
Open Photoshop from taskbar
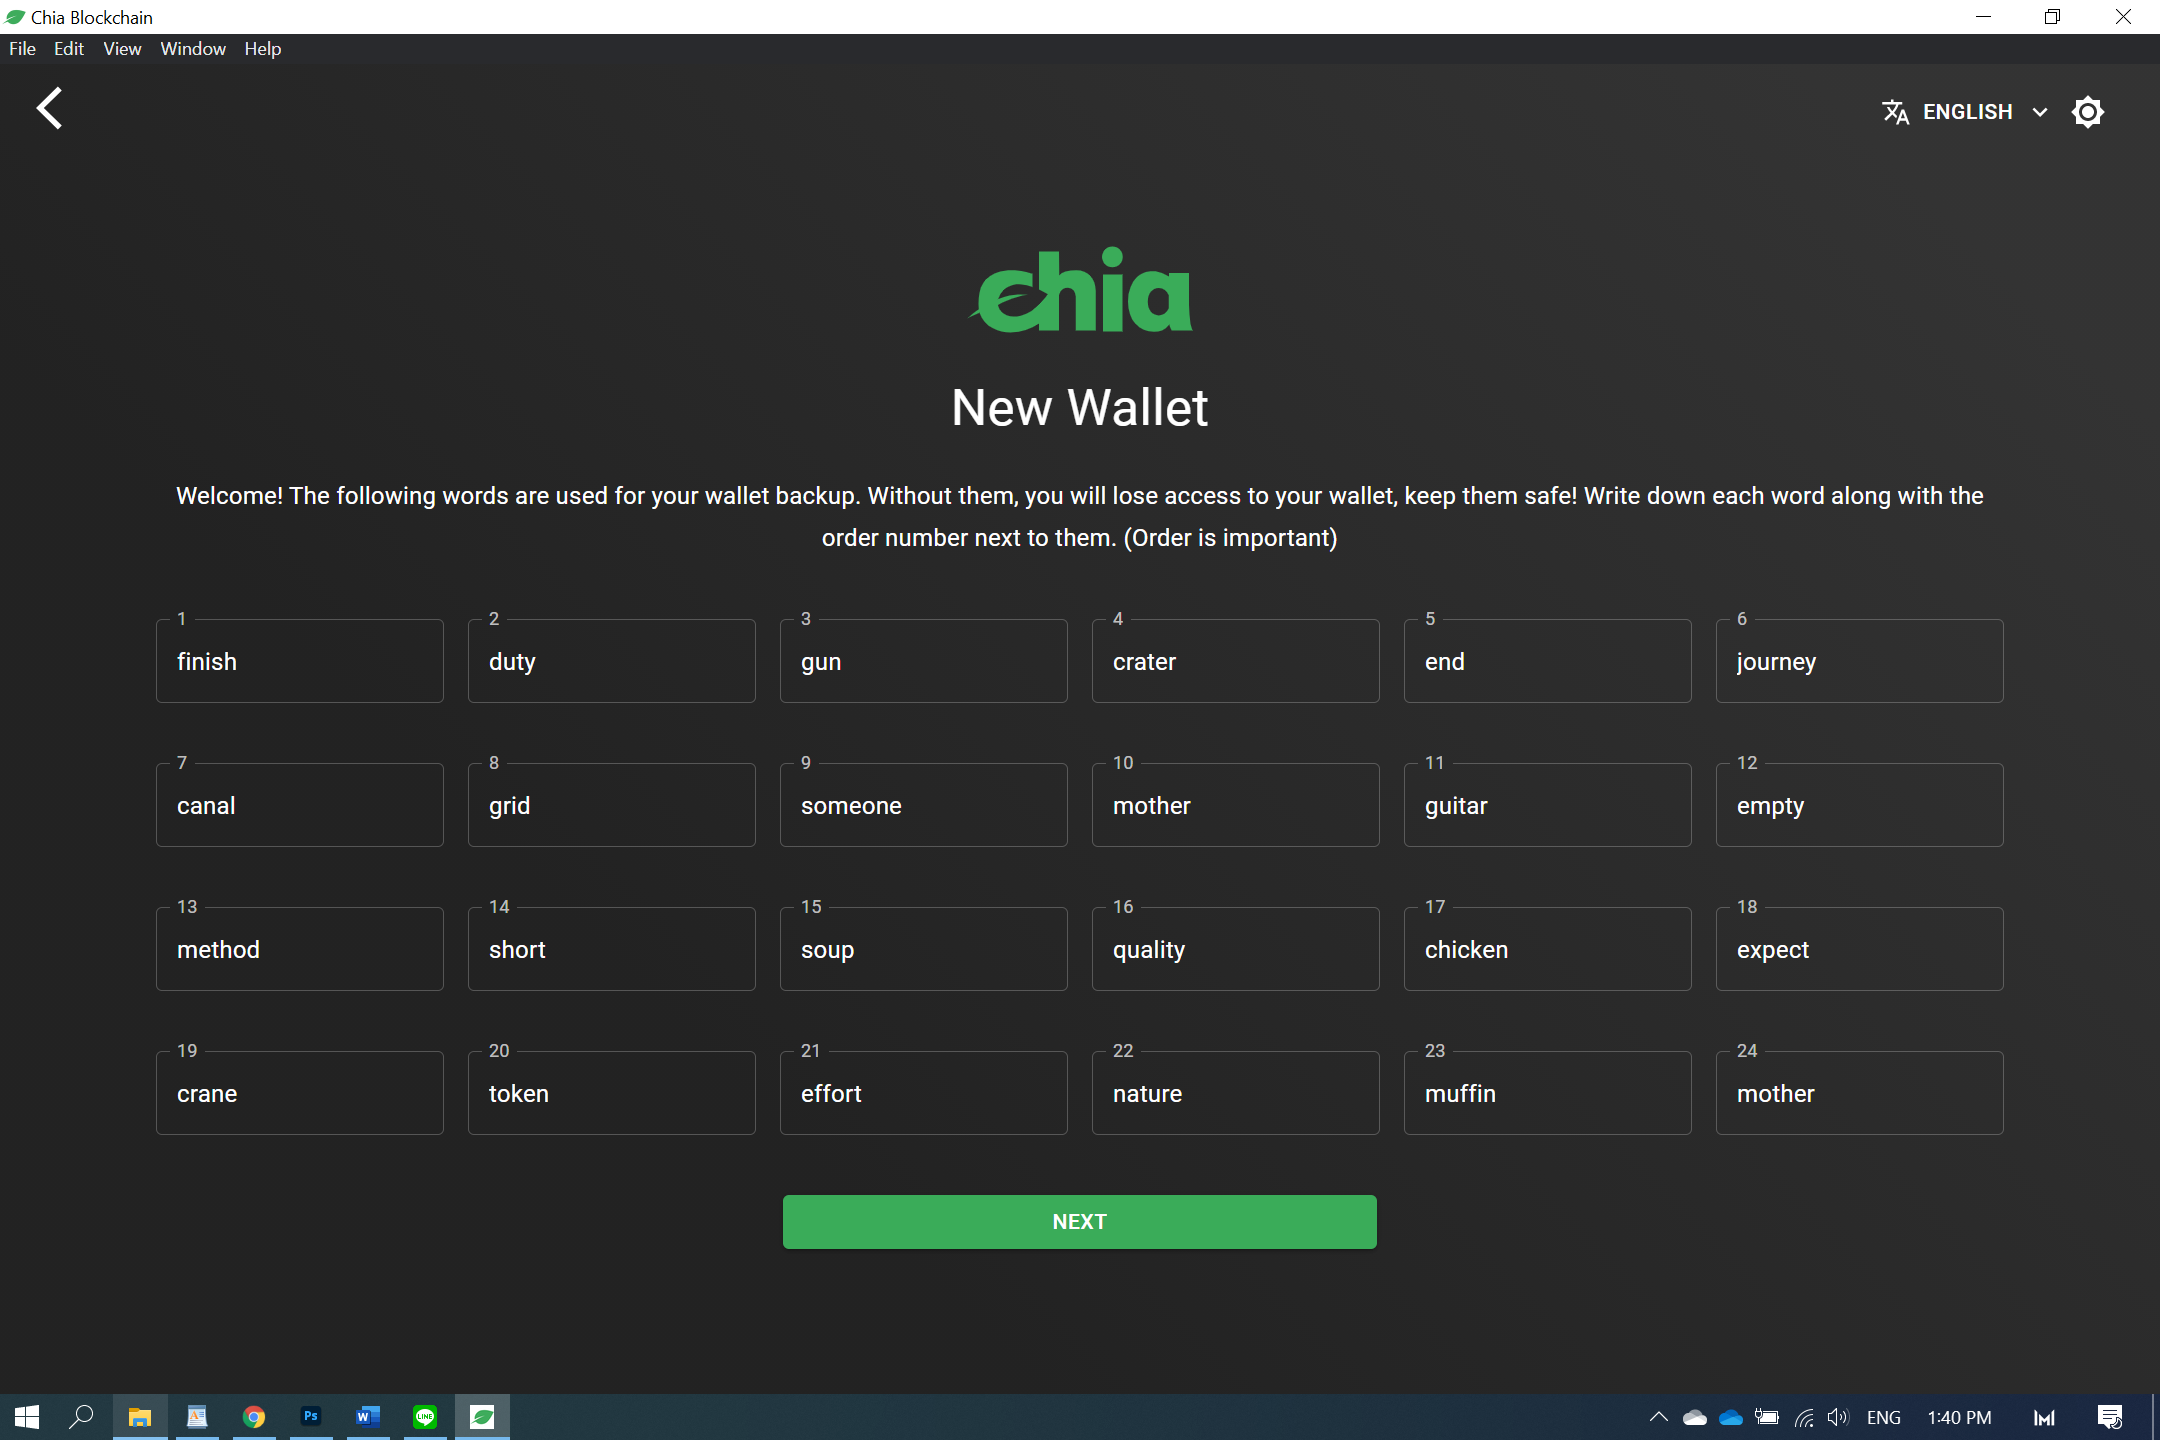click(311, 1417)
